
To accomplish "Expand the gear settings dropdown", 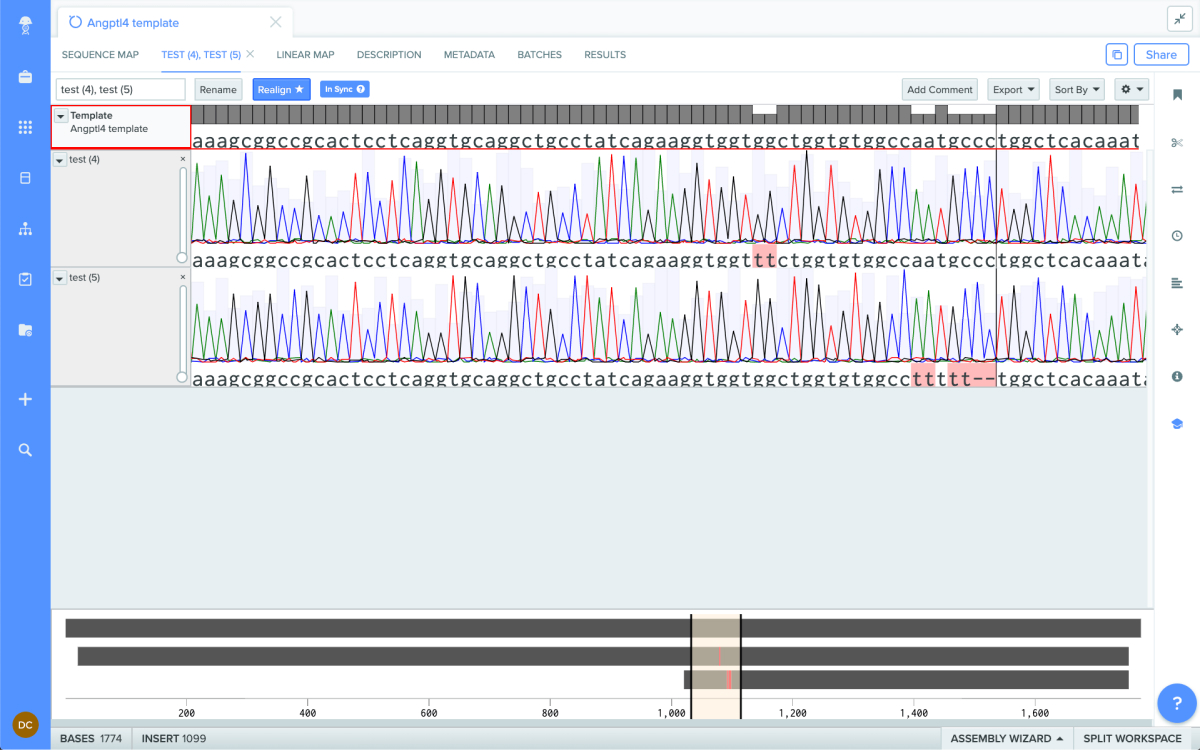I will (x=1132, y=90).
